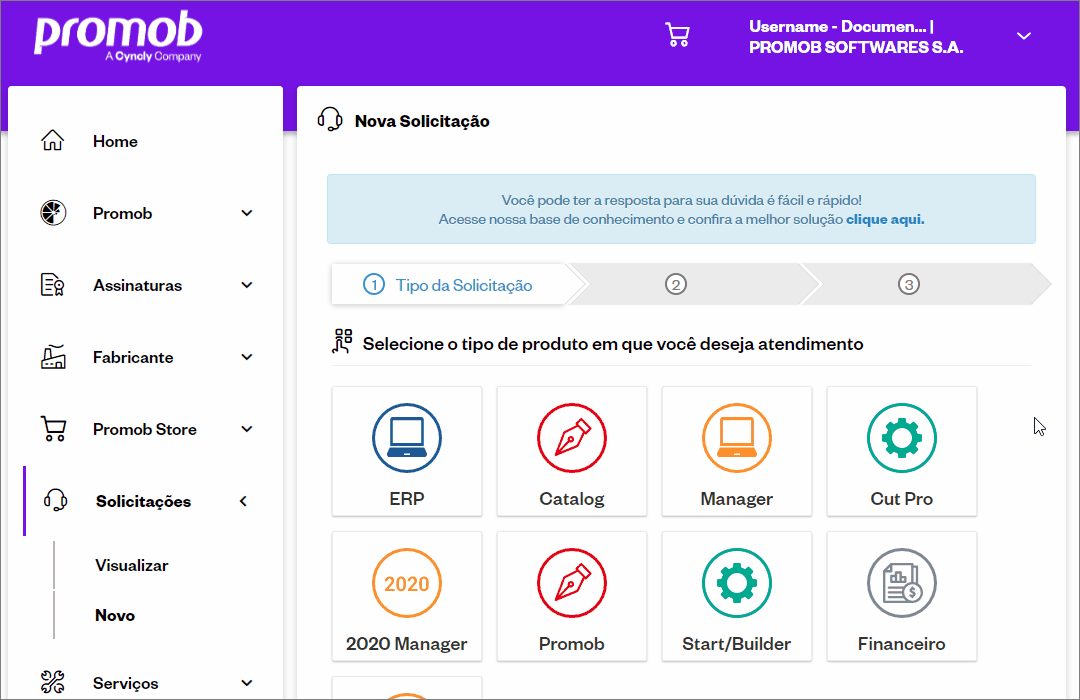1080x700 pixels.
Task: Select the ERP laptop icon
Action: 406,438
